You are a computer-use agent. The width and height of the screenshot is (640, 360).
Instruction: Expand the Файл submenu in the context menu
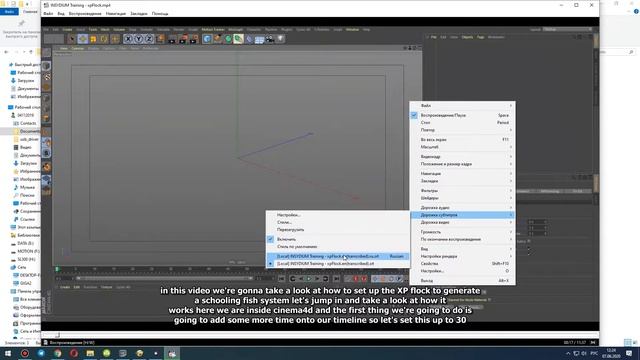click(x=462, y=106)
